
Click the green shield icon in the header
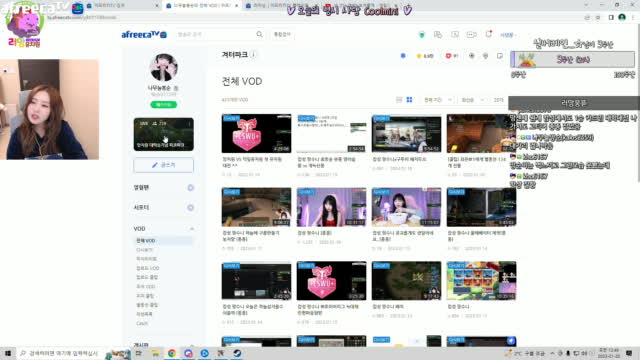pyautogui.click(x=422, y=35)
